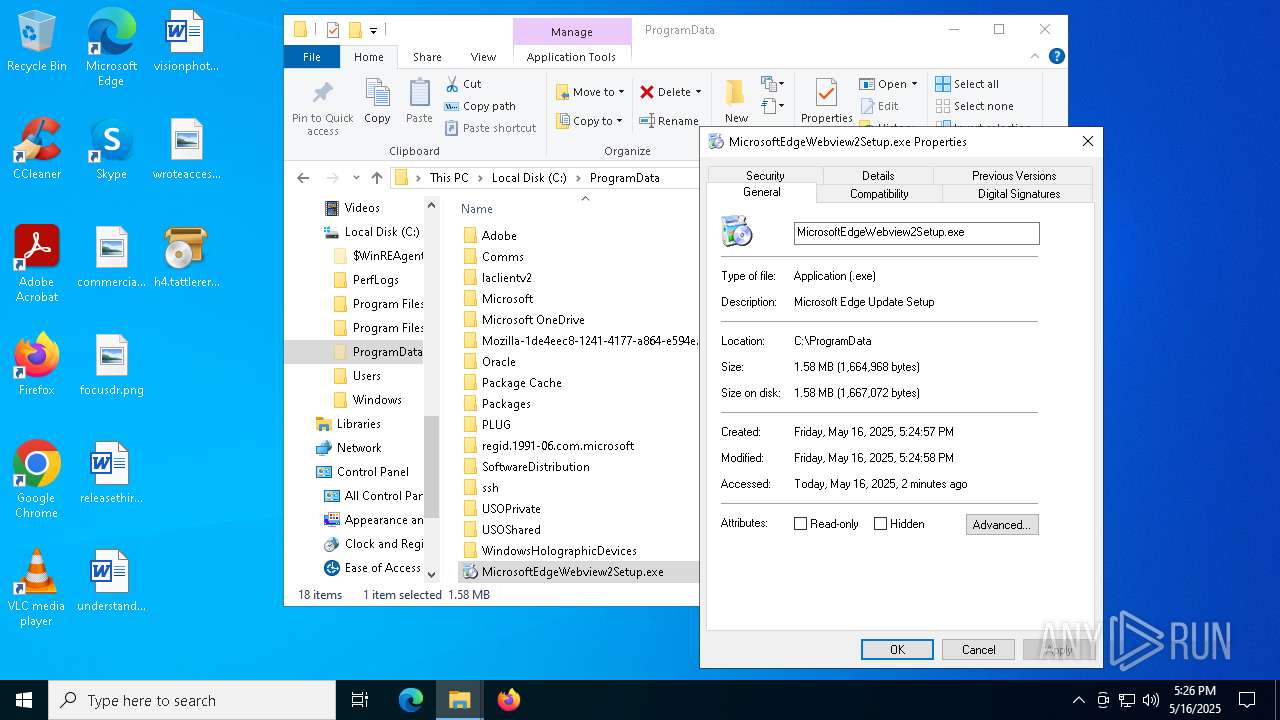Show hidden tray icons chevron
Viewport: 1280px width, 720px height.
(1078, 700)
